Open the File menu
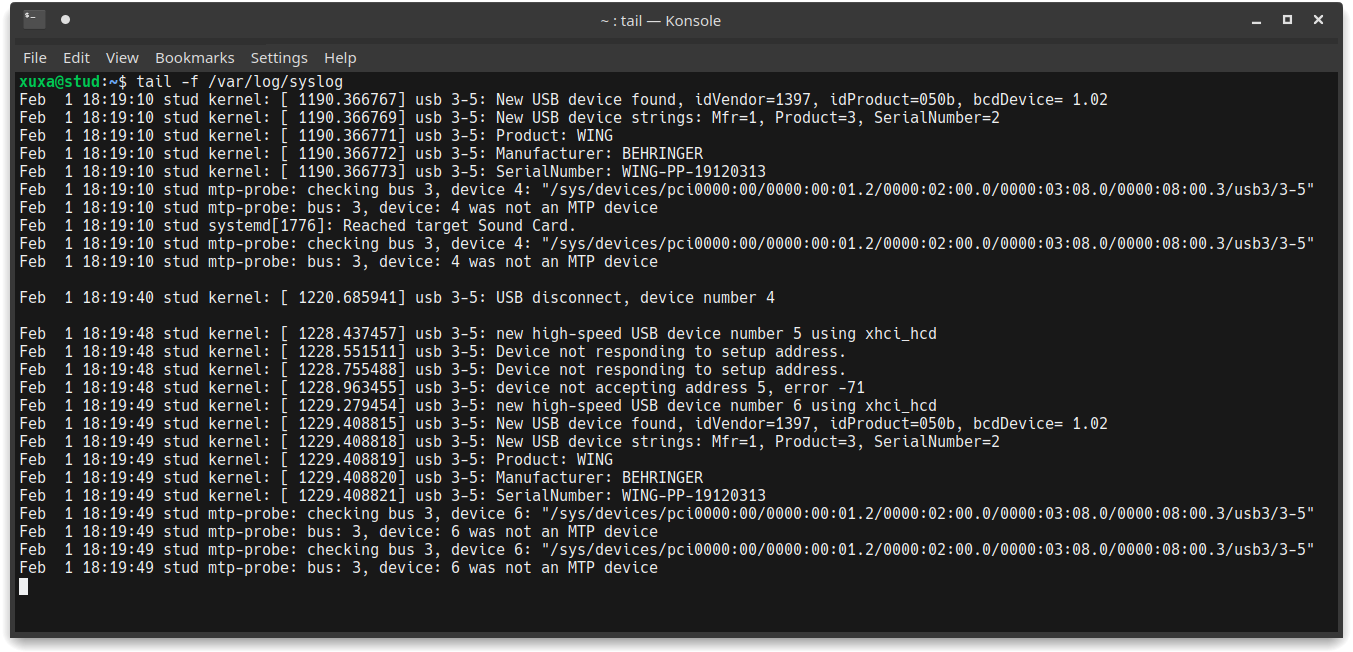1353x652 pixels. tap(35, 58)
